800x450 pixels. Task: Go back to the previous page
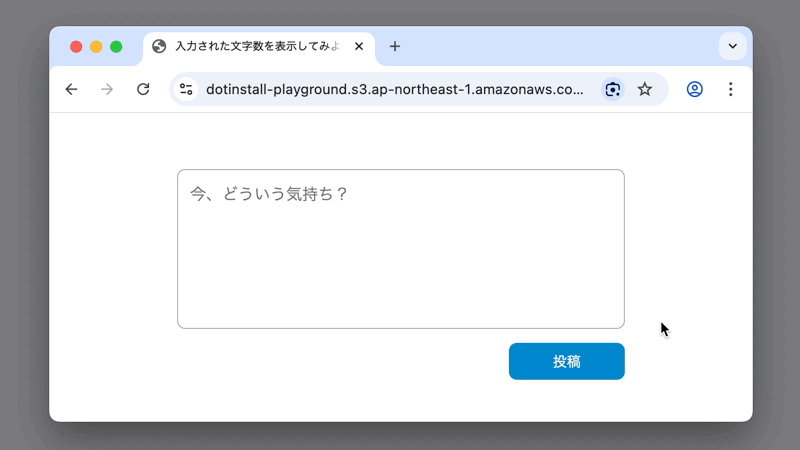[x=71, y=89]
